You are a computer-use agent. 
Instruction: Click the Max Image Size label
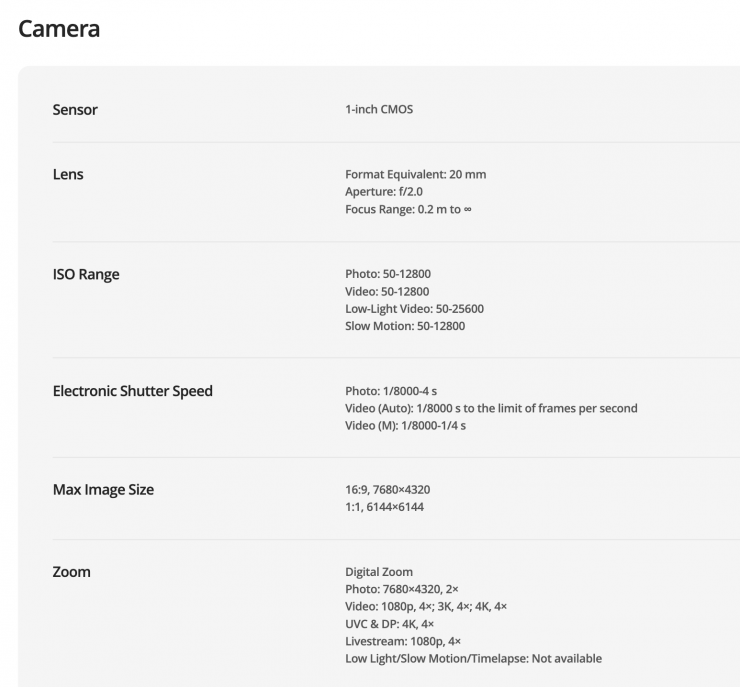[103, 490]
